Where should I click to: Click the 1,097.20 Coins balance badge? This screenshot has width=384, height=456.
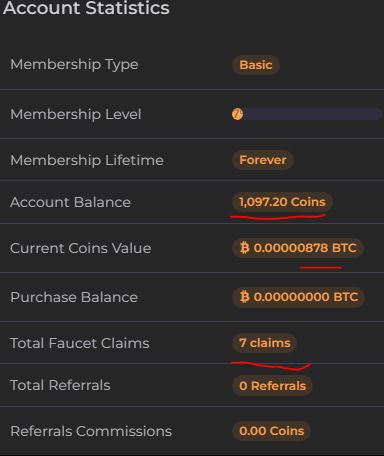click(282, 202)
